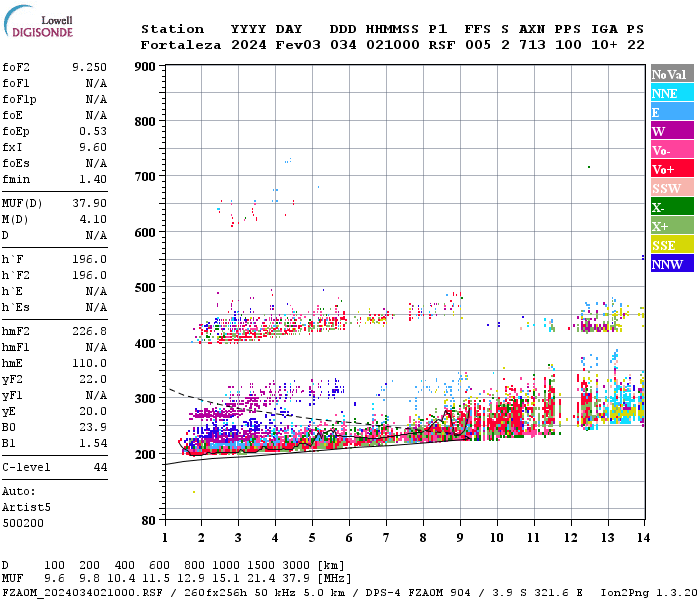700x600 pixels.
Task: Select the NNW dark blue legend swatch
Action: (672, 263)
